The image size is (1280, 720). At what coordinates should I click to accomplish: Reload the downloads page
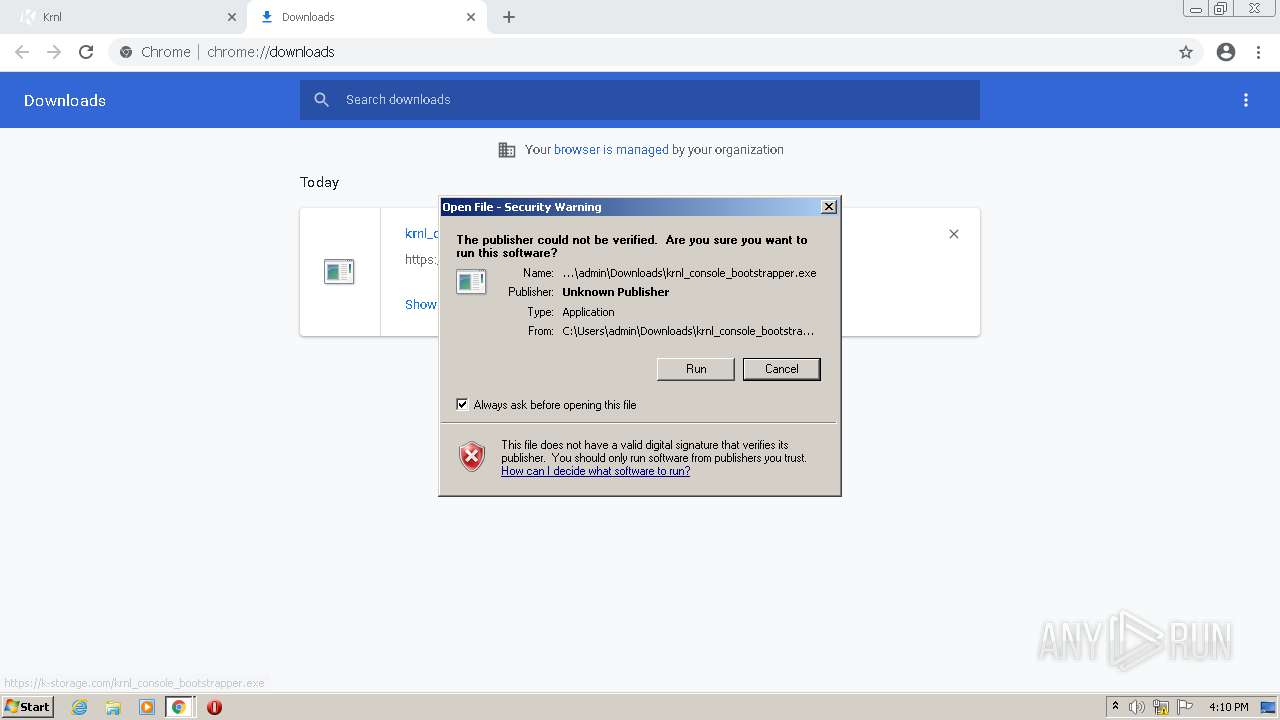pyautogui.click(x=86, y=52)
